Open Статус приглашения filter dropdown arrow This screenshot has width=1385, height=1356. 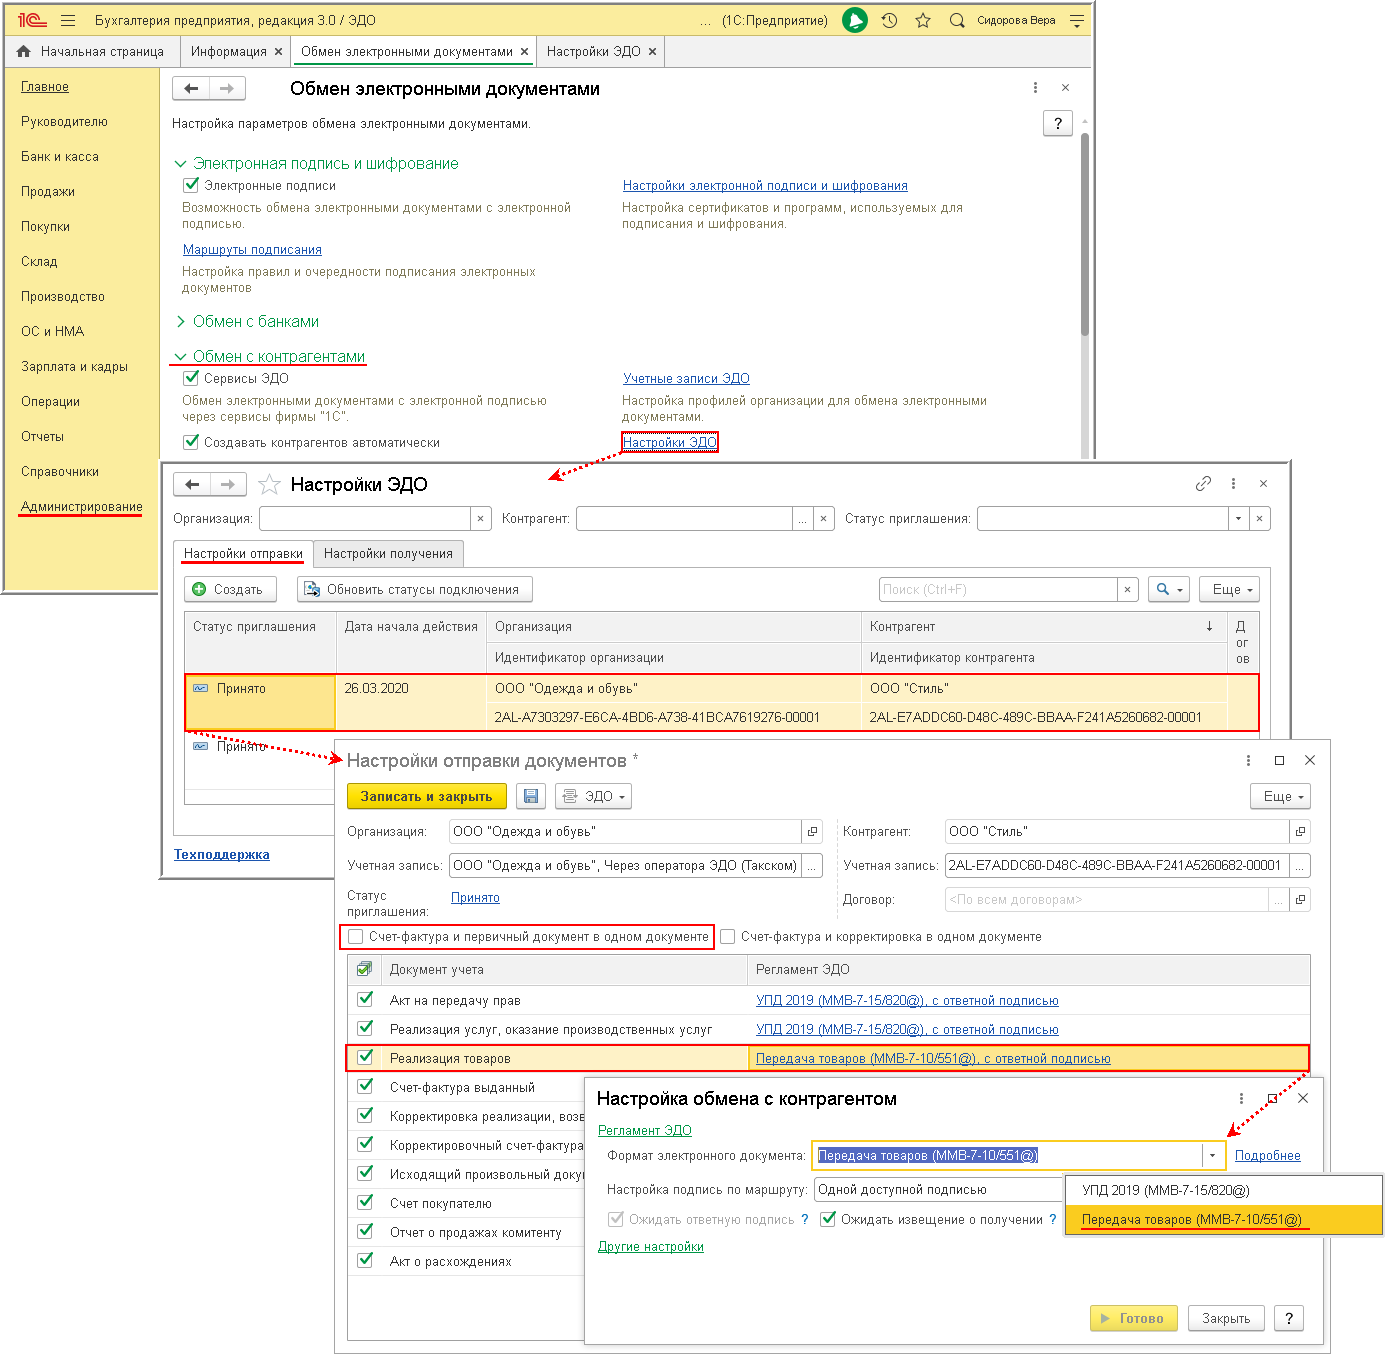[x=1239, y=519]
